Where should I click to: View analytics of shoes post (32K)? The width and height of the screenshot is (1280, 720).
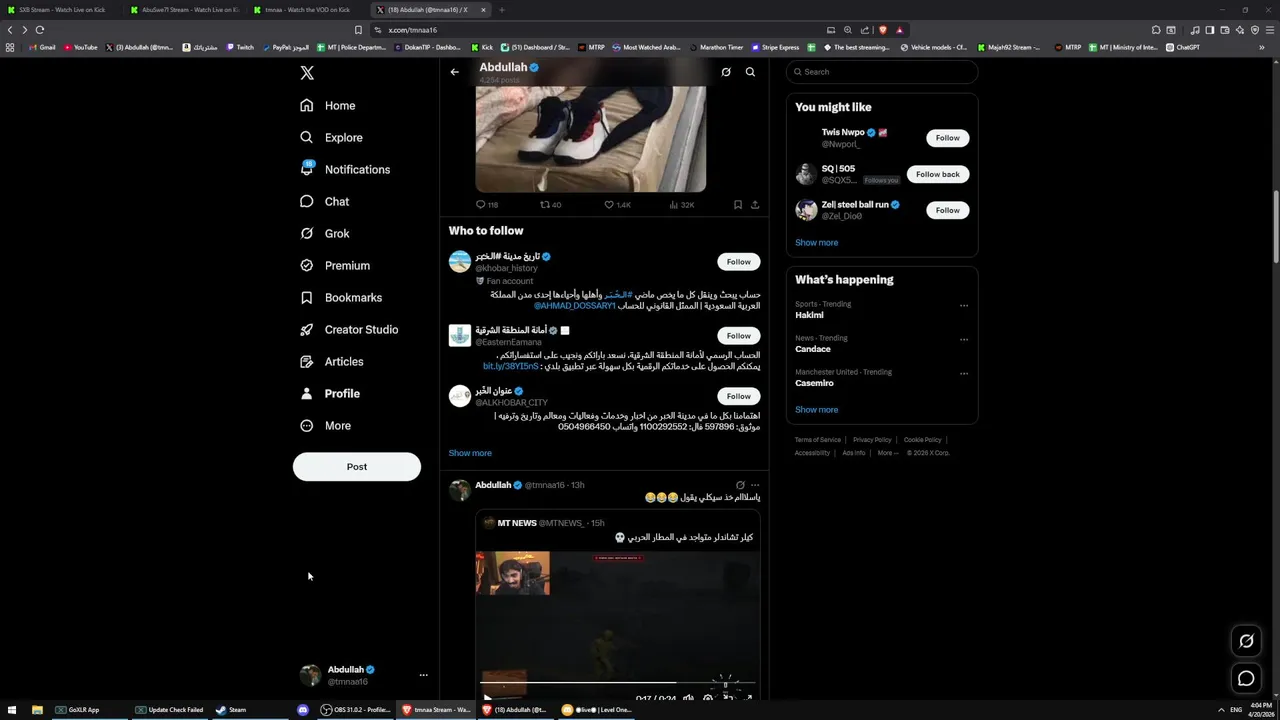[x=682, y=205]
